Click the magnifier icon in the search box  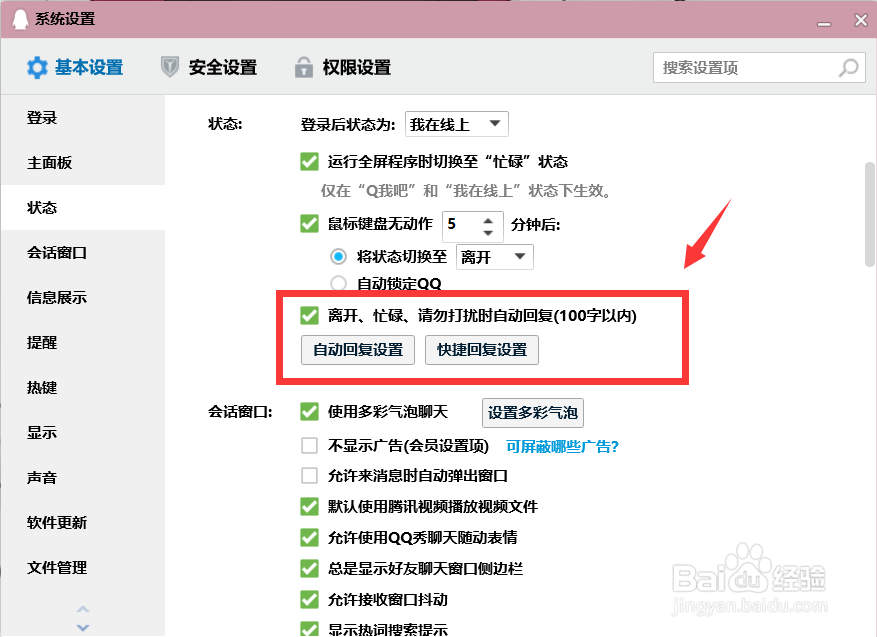pyautogui.click(x=847, y=67)
